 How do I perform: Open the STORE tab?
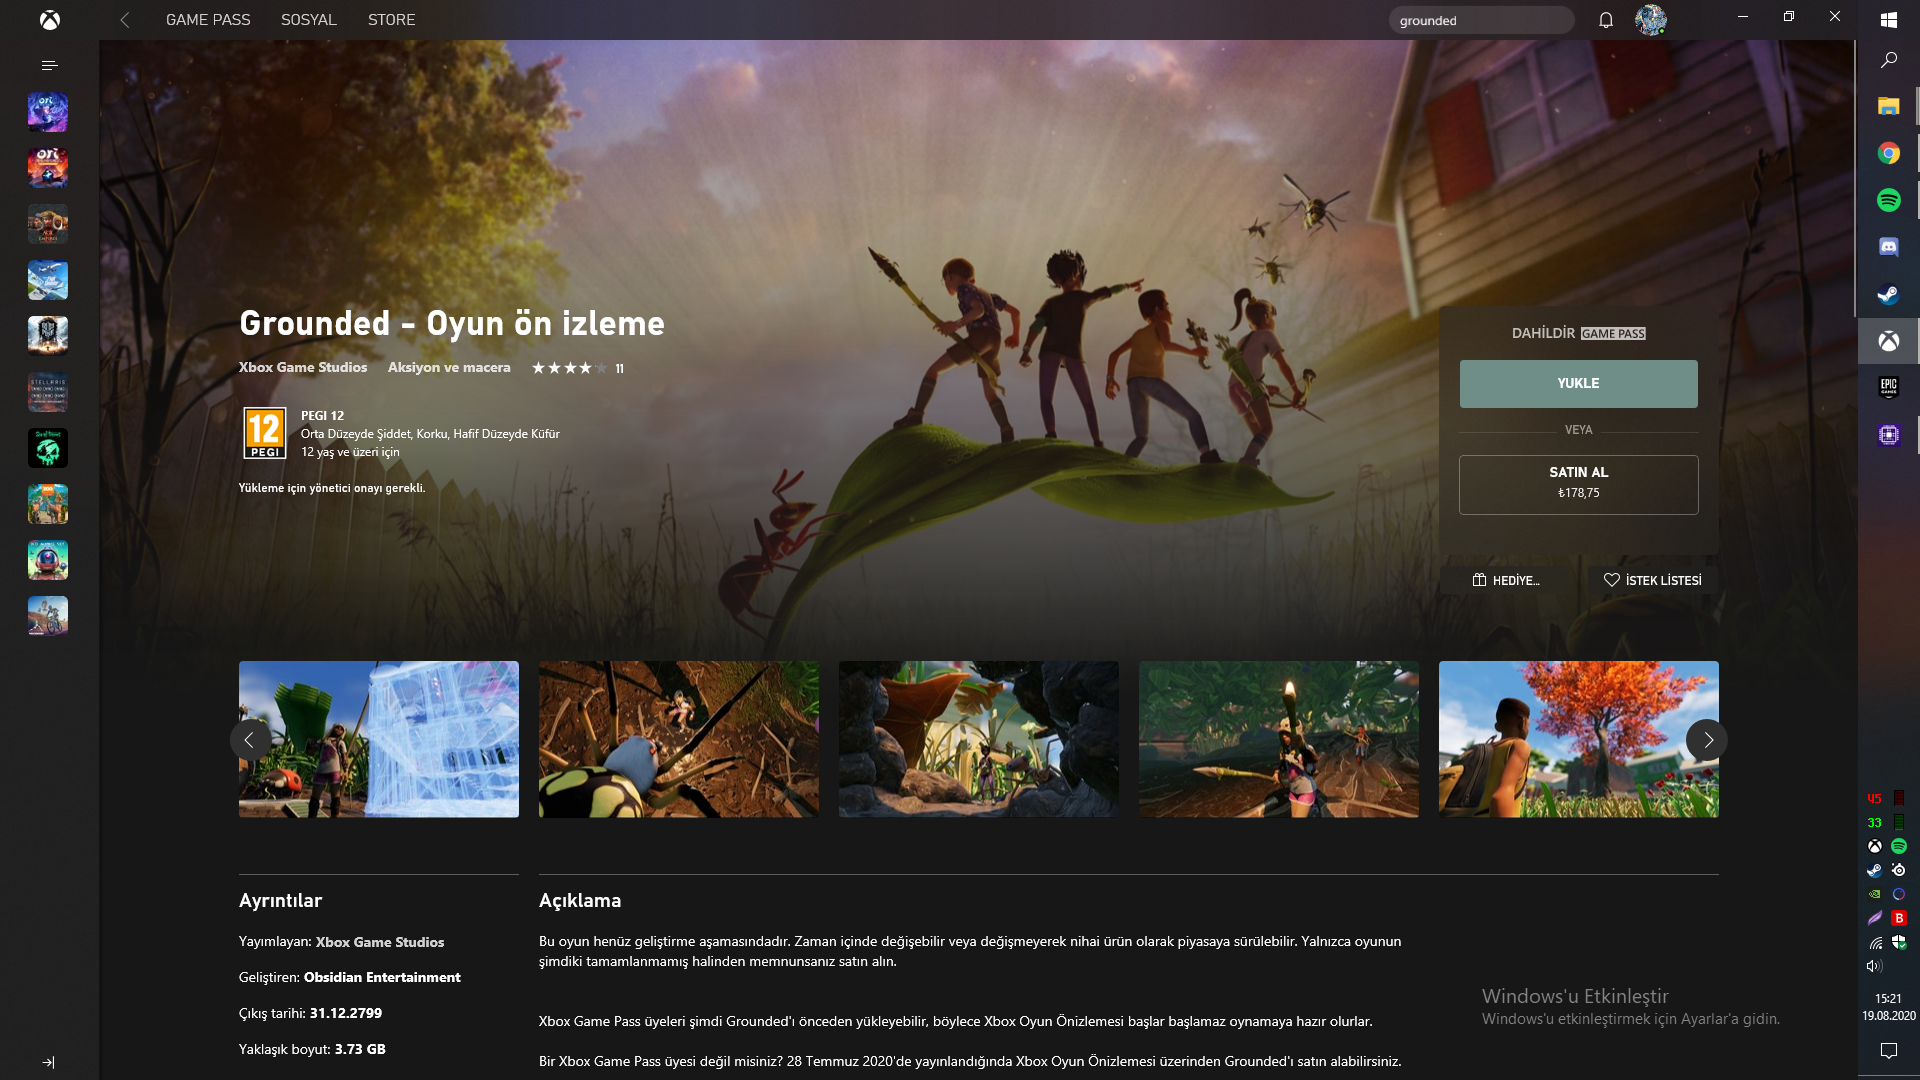click(391, 20)
